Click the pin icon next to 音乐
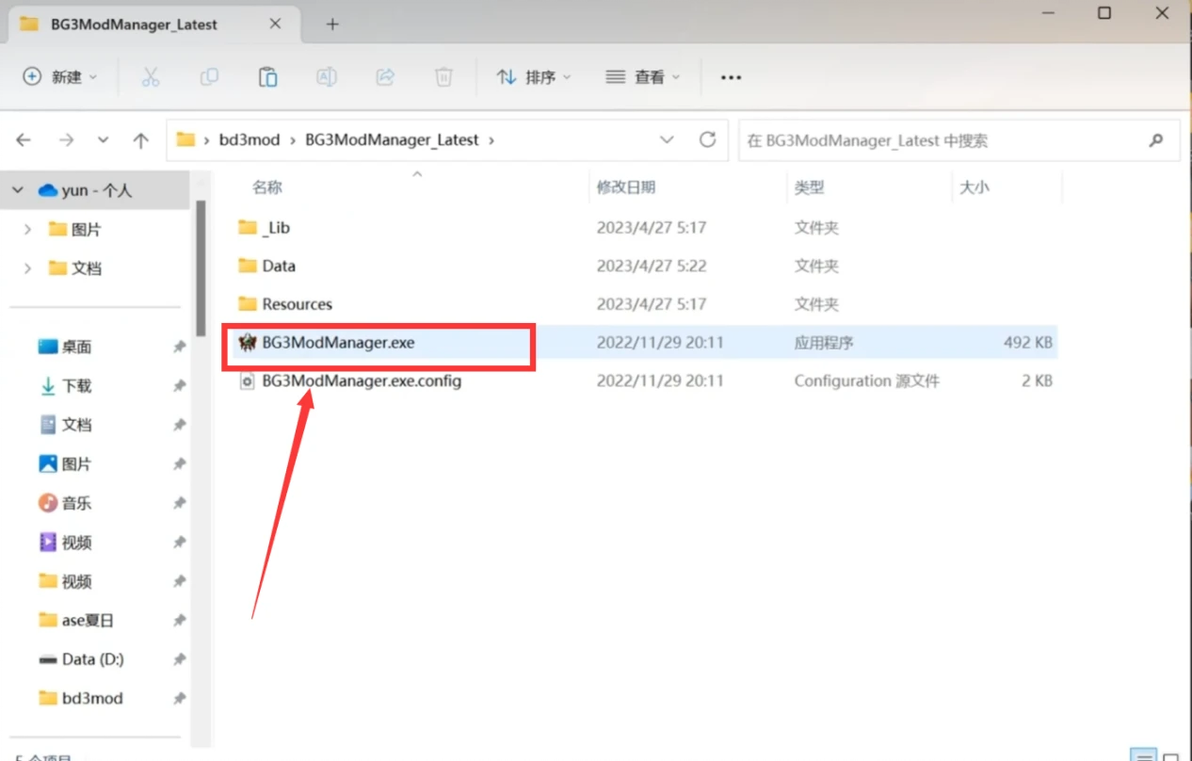 tap(179, 503)
